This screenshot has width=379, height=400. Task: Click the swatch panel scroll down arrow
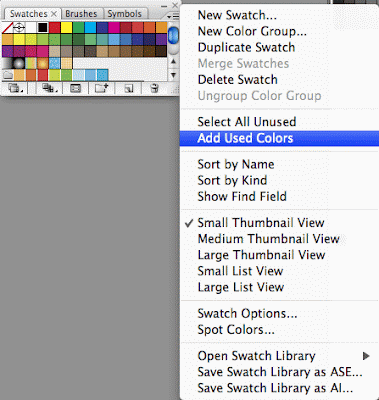pos(173,75)
